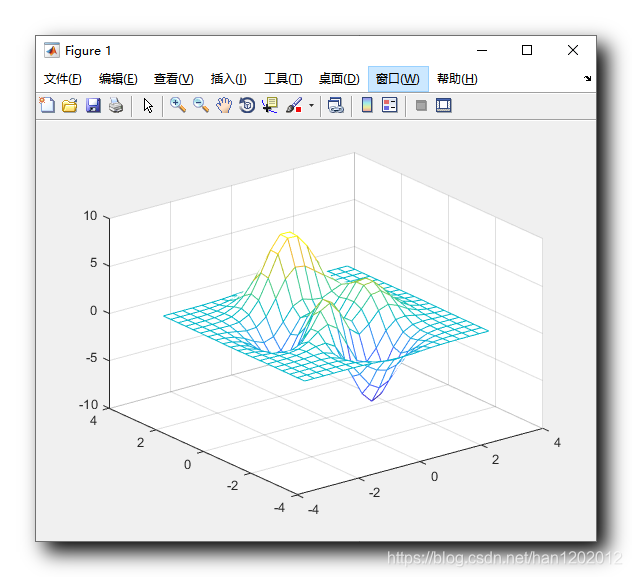
Task: Click the New Figure toolbar icon
Action: tap(47, 106)
